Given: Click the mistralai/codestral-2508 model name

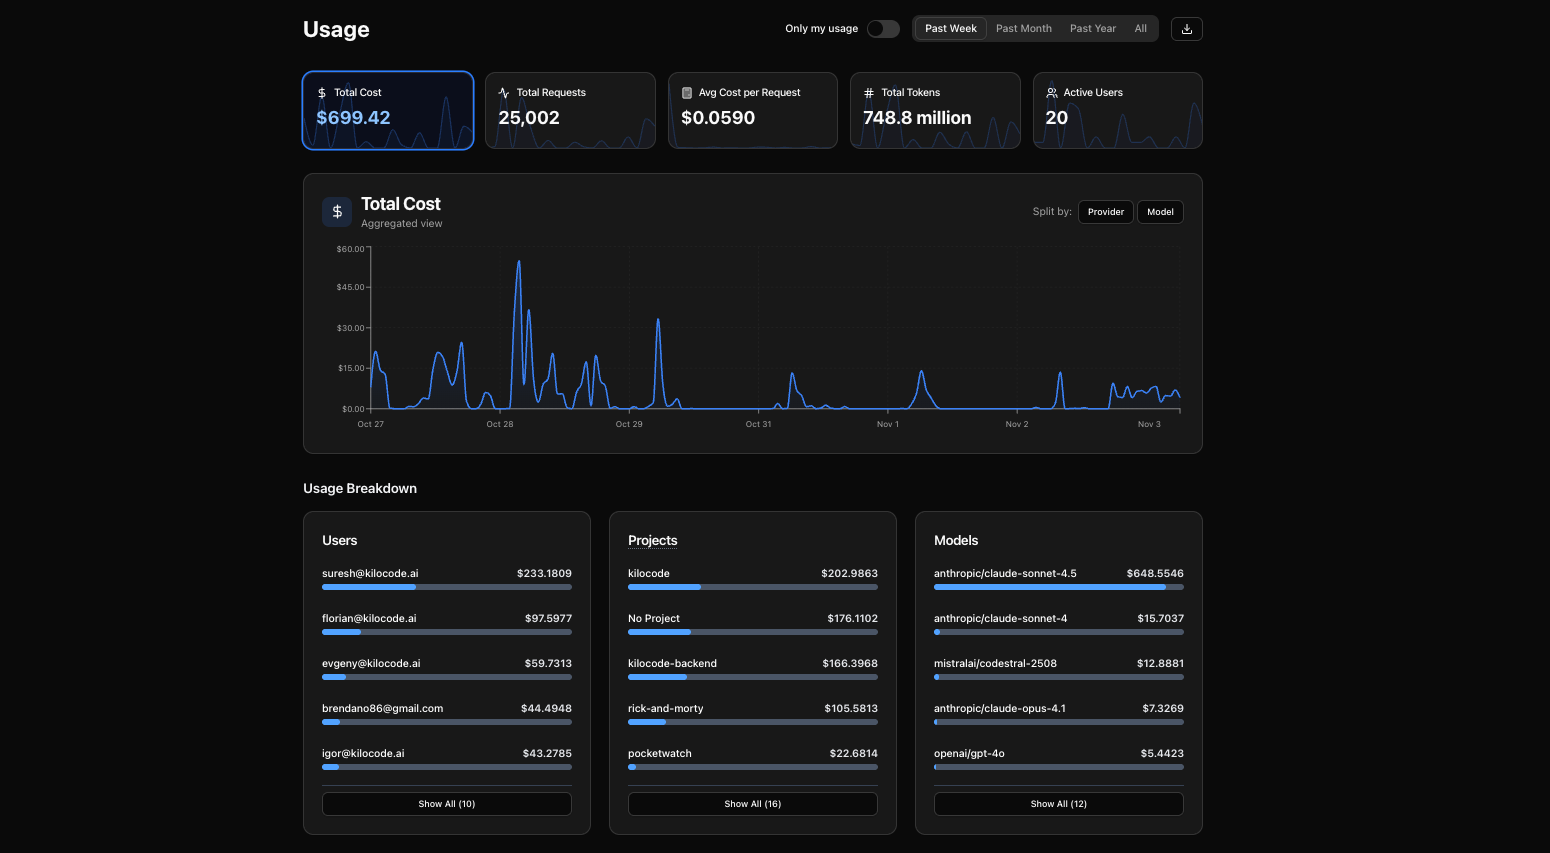Looking at the screenshot, I should click(x=996, y=663).
